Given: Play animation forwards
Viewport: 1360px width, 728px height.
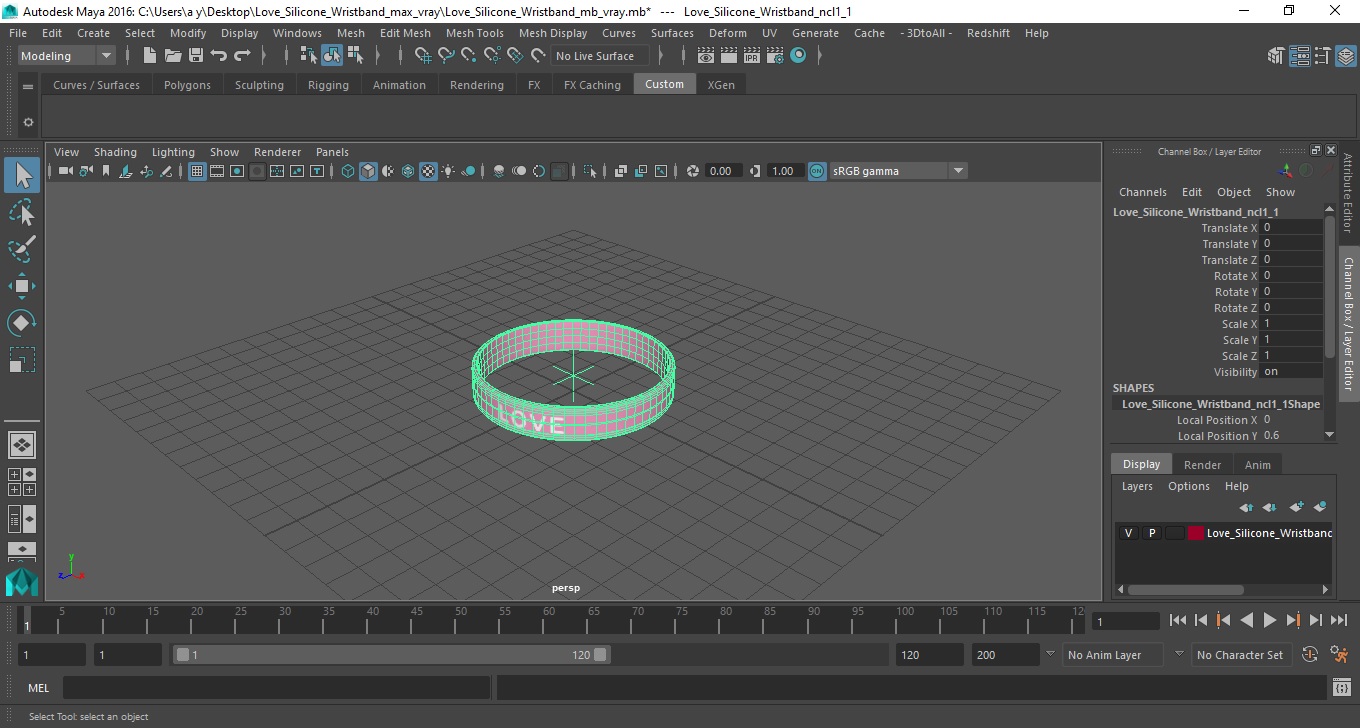Looking at the screenshot, I should pyautogui.click(x=1269, y=620).
